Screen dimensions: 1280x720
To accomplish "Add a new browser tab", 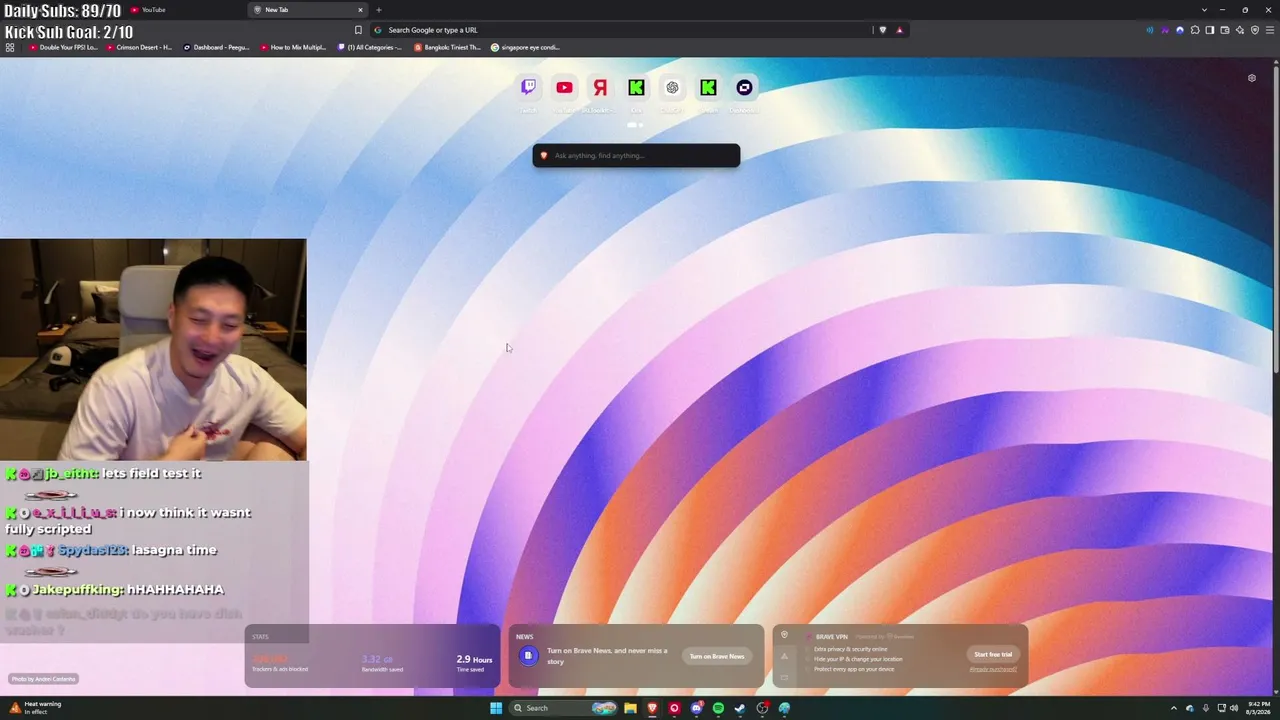I will pyautogui.click(x=379, y=10).
